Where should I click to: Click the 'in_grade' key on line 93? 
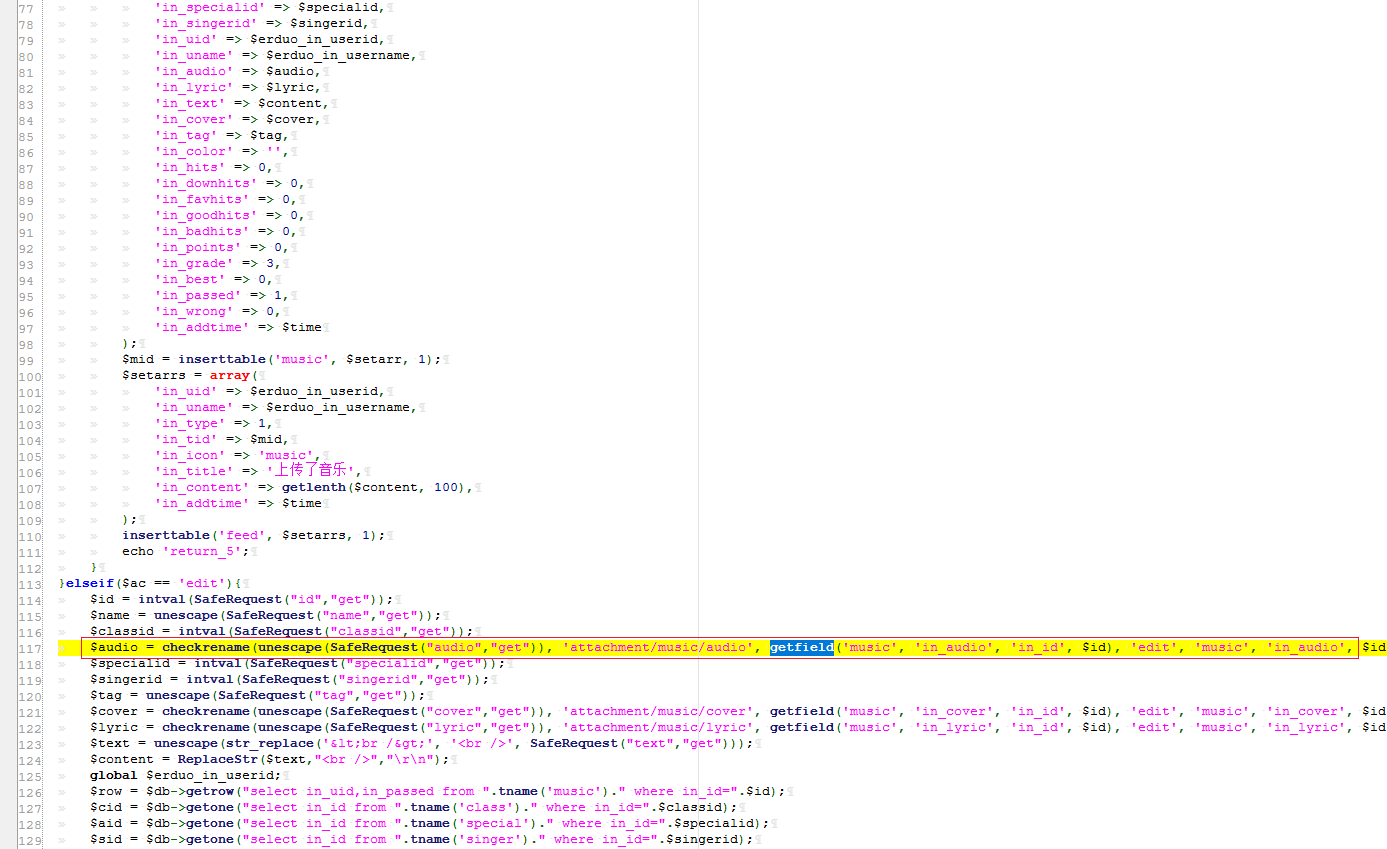[190, 263]
